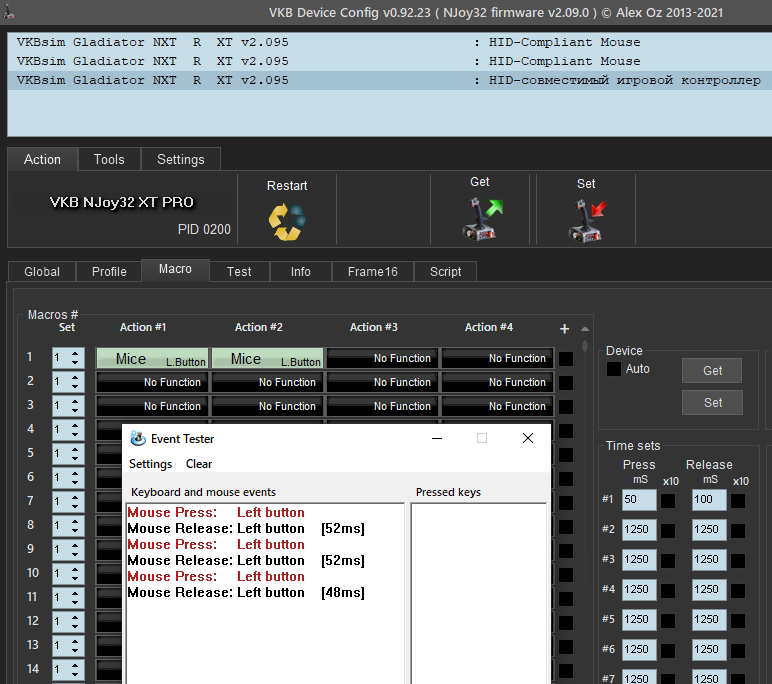Viewport: 772px width, 684px height.
Task: Click the application joystick icon in the title bar
Action: point(8,12)
